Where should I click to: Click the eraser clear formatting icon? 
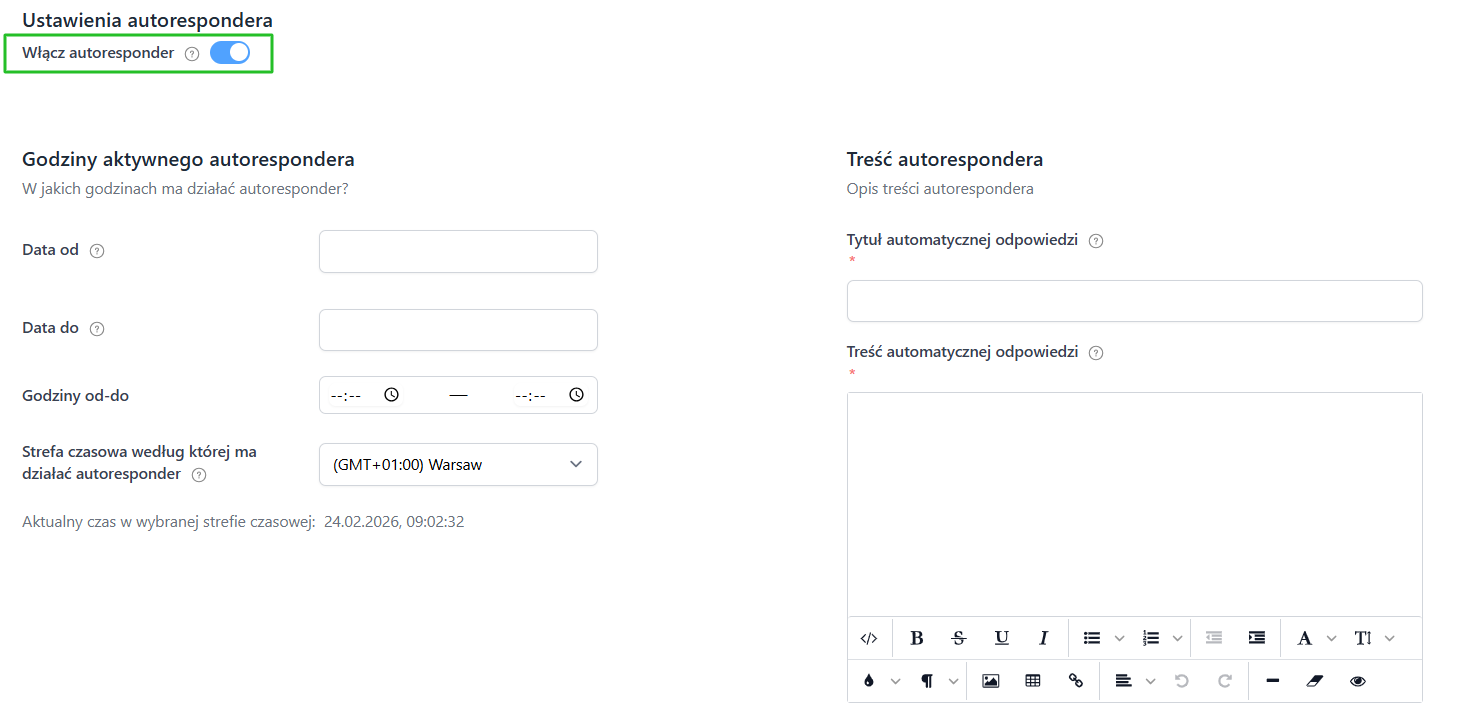[1315, 681]
